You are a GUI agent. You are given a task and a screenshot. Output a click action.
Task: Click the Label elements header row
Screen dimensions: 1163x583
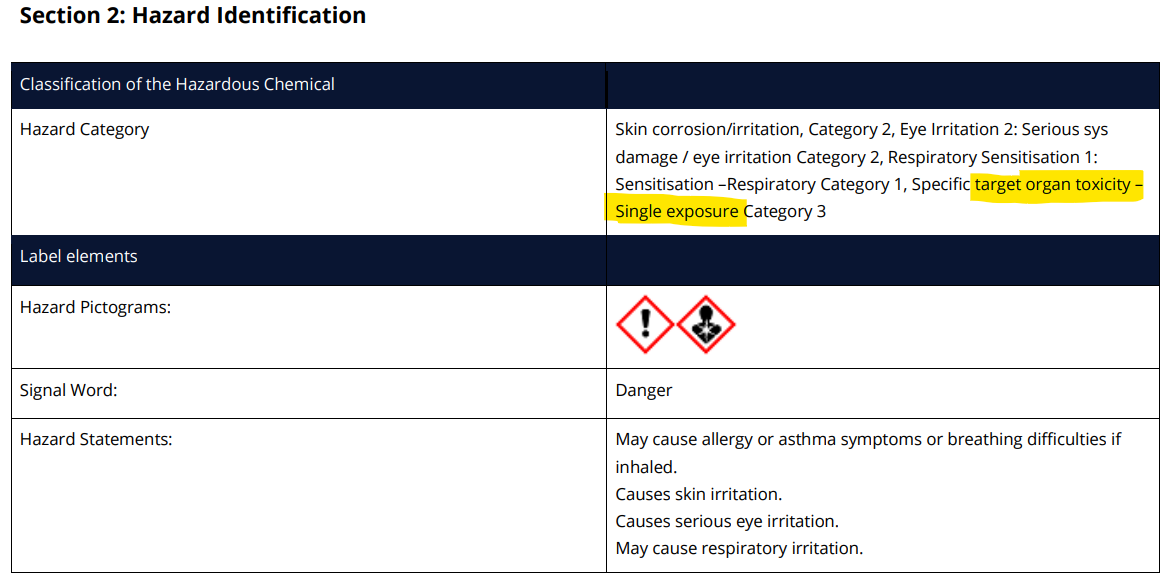coord(79,256)
